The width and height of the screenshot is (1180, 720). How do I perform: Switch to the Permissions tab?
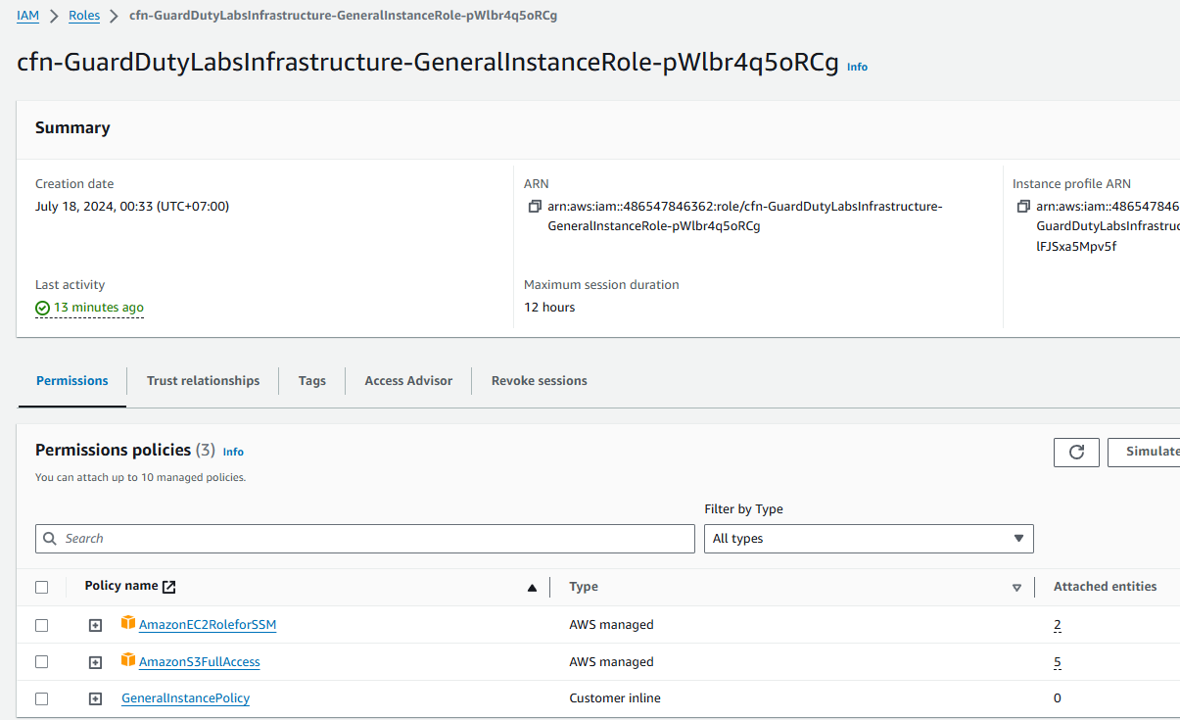point(72,381)
